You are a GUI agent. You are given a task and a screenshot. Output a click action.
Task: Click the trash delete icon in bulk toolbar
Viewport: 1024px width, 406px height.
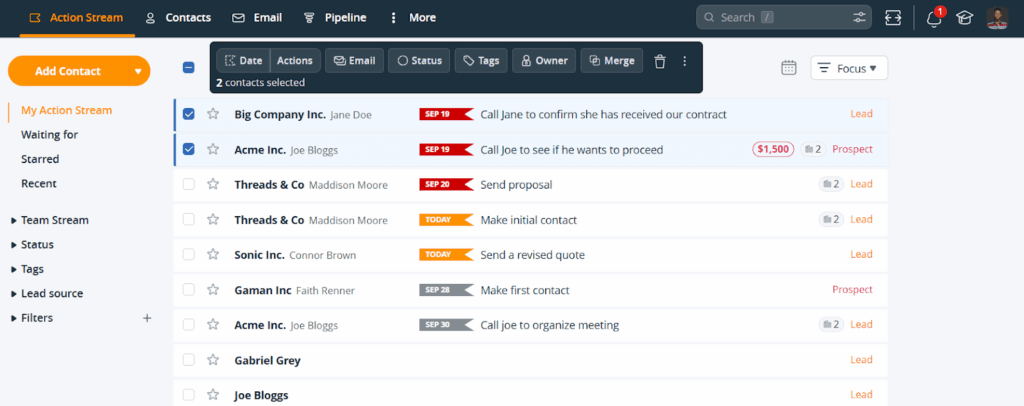click(659, 61)
